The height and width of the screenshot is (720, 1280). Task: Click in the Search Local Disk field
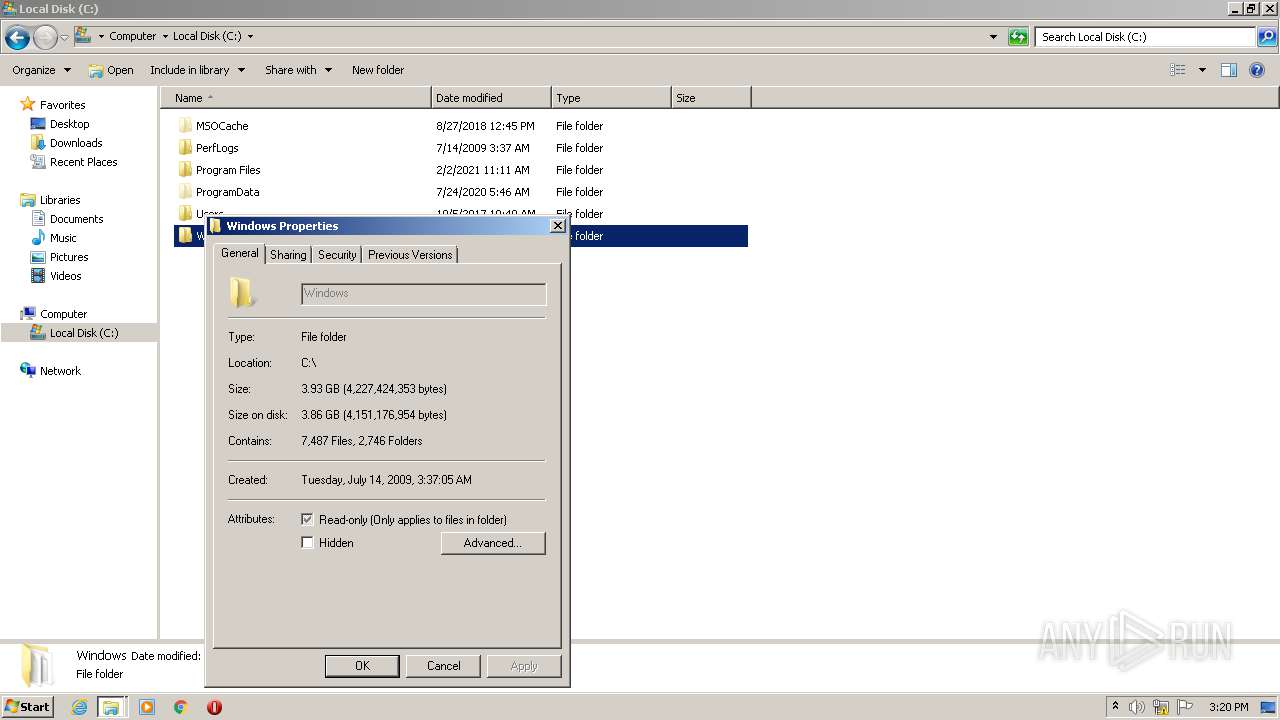(x=1146, y=37)
